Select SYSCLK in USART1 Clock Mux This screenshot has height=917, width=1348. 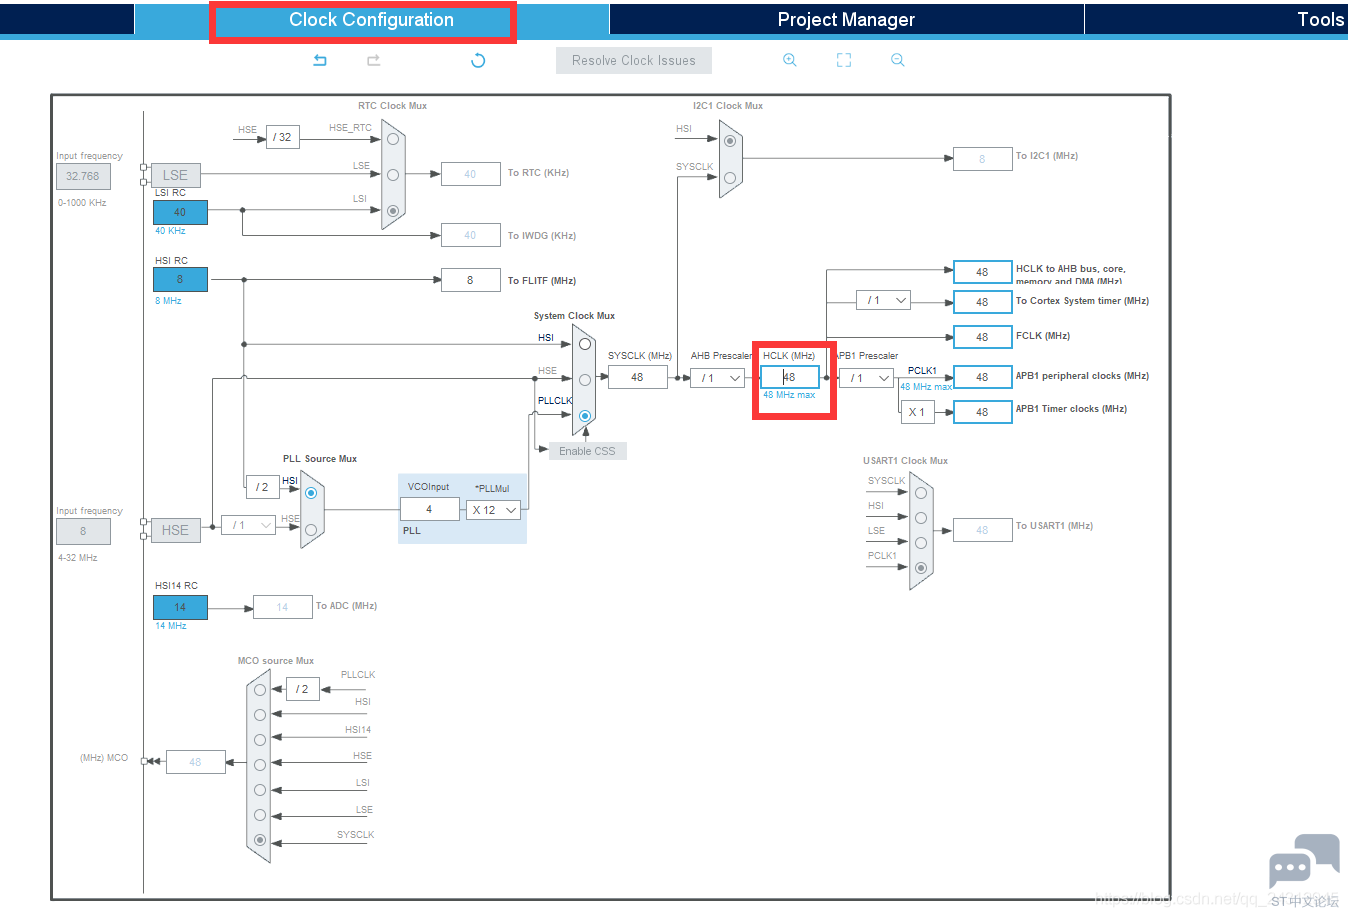921,493
